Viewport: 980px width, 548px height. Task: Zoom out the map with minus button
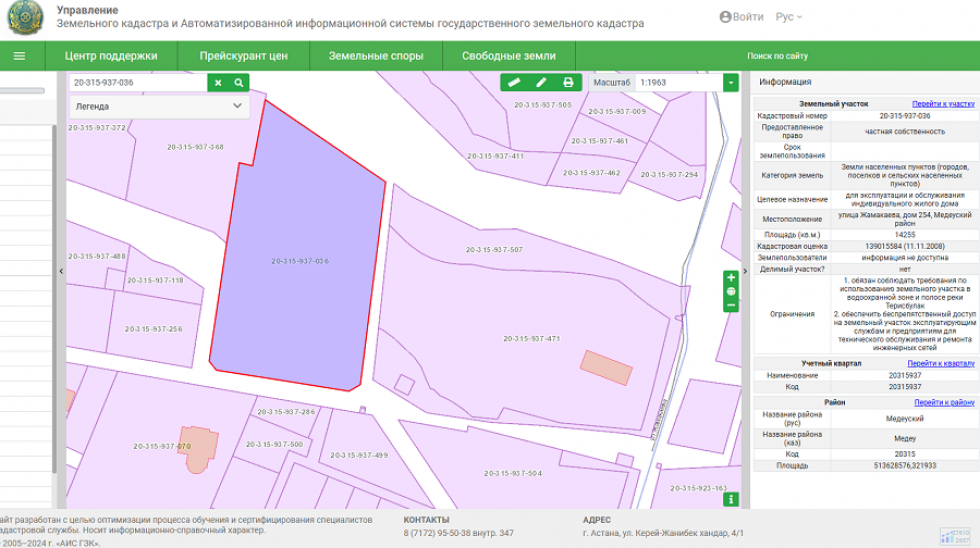tap(731, 305)
